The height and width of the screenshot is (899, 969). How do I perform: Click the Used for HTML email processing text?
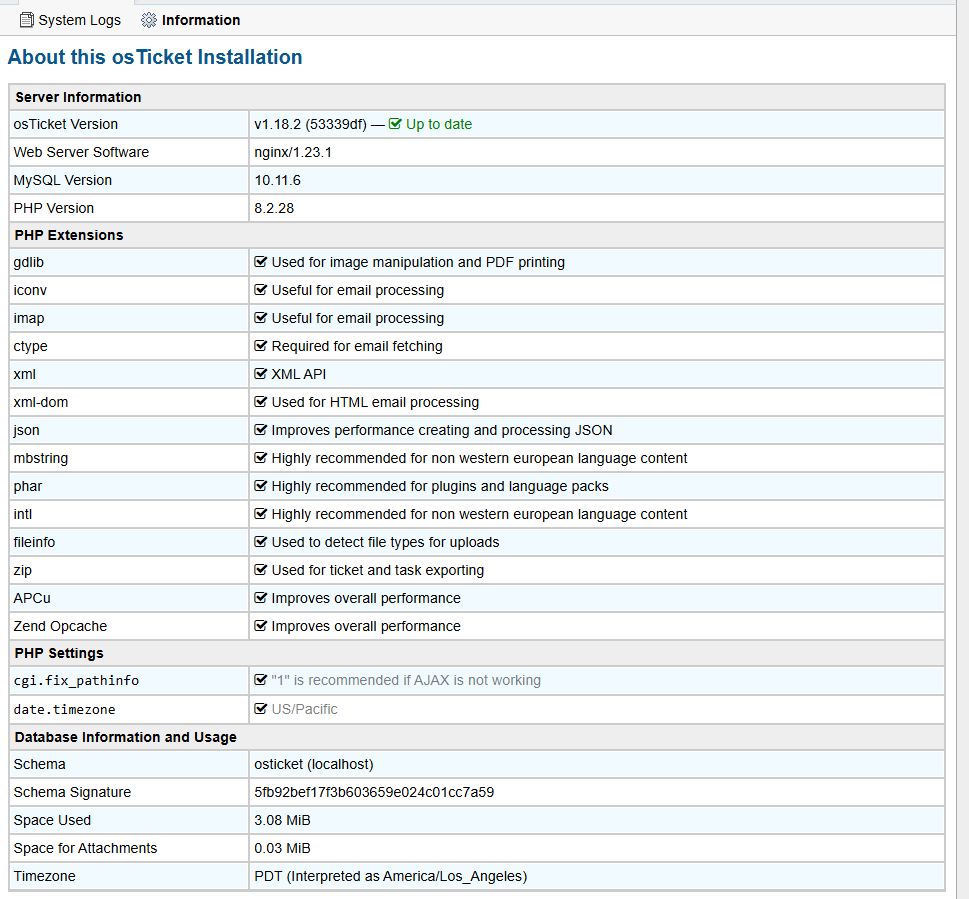click(375, 402)
